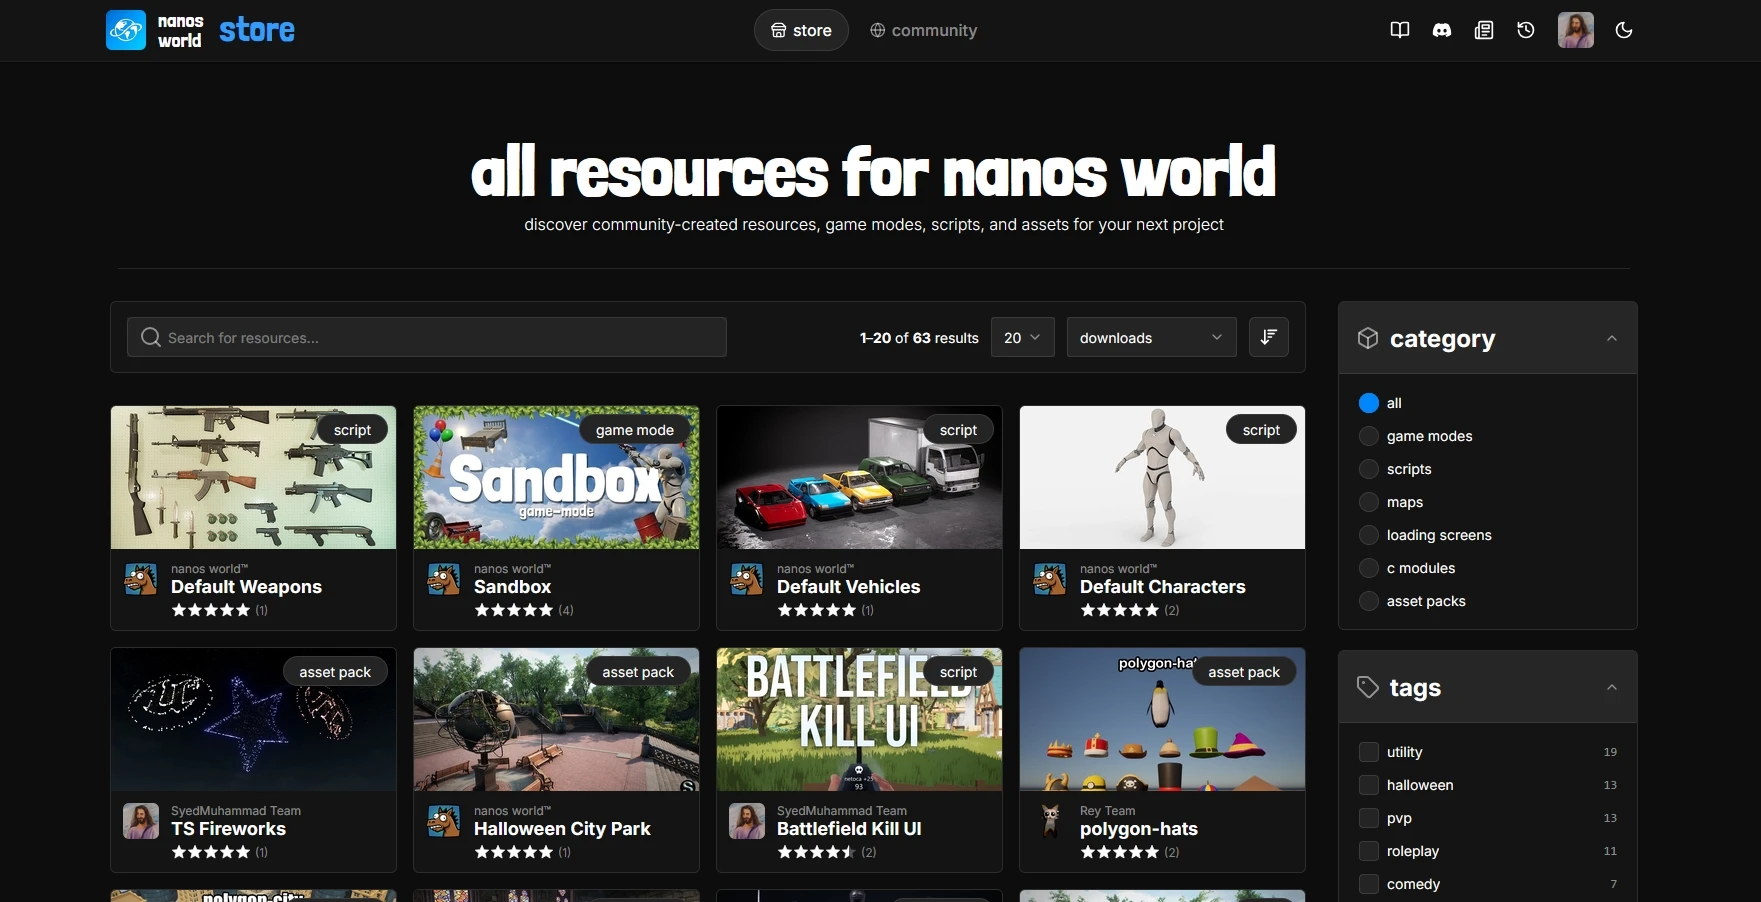Image resolution: width=1761 pixels, height=902 pixels.
Task: Open the Sandbox resource title
Action: 512,587
